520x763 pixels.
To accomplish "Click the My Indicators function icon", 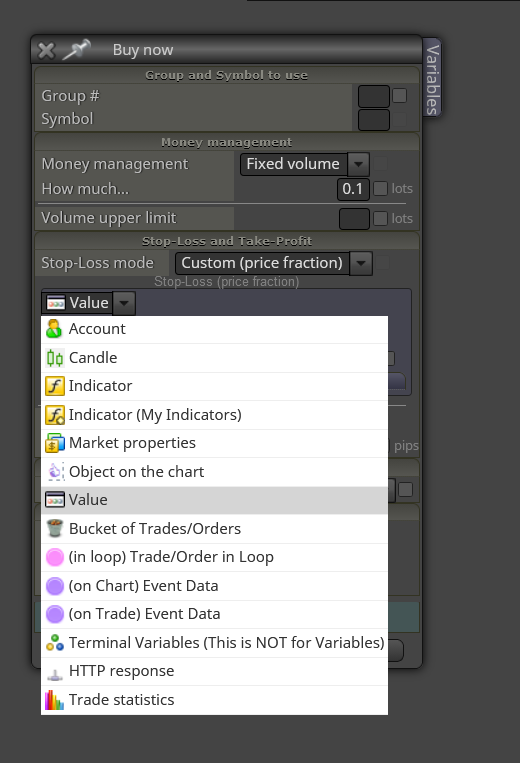I will point(54,415).
